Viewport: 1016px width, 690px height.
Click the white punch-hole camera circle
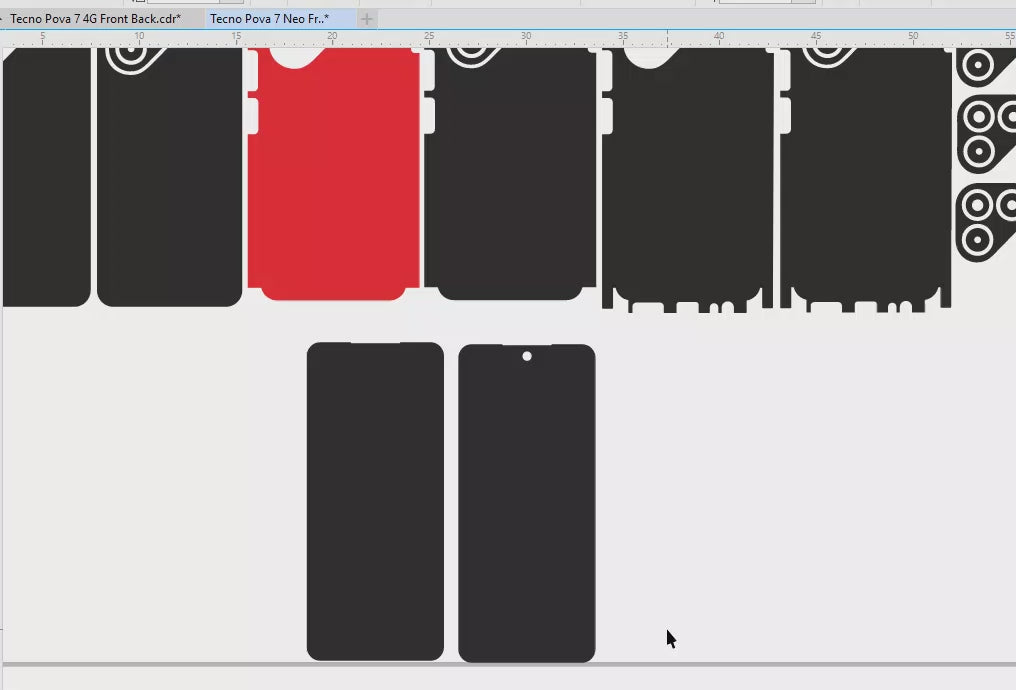click(527, 356)
